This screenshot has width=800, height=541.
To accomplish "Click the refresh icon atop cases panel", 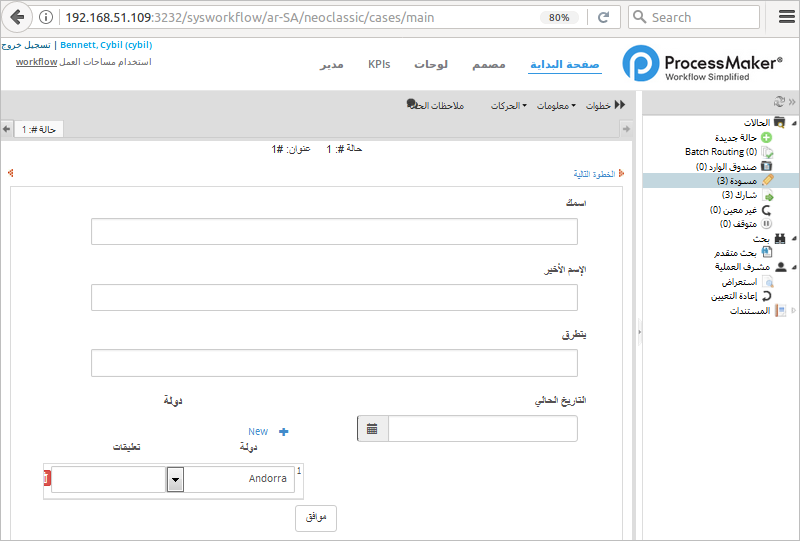I will click(779, 102).
